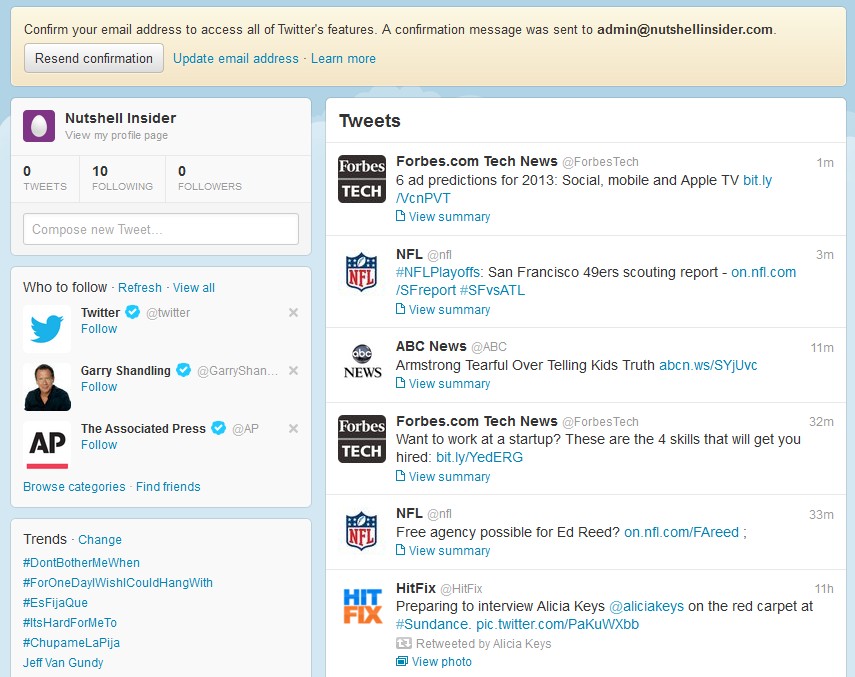Follow The Associated Press
This screenshot has height=677, width=855.
[x=99, y=445]
